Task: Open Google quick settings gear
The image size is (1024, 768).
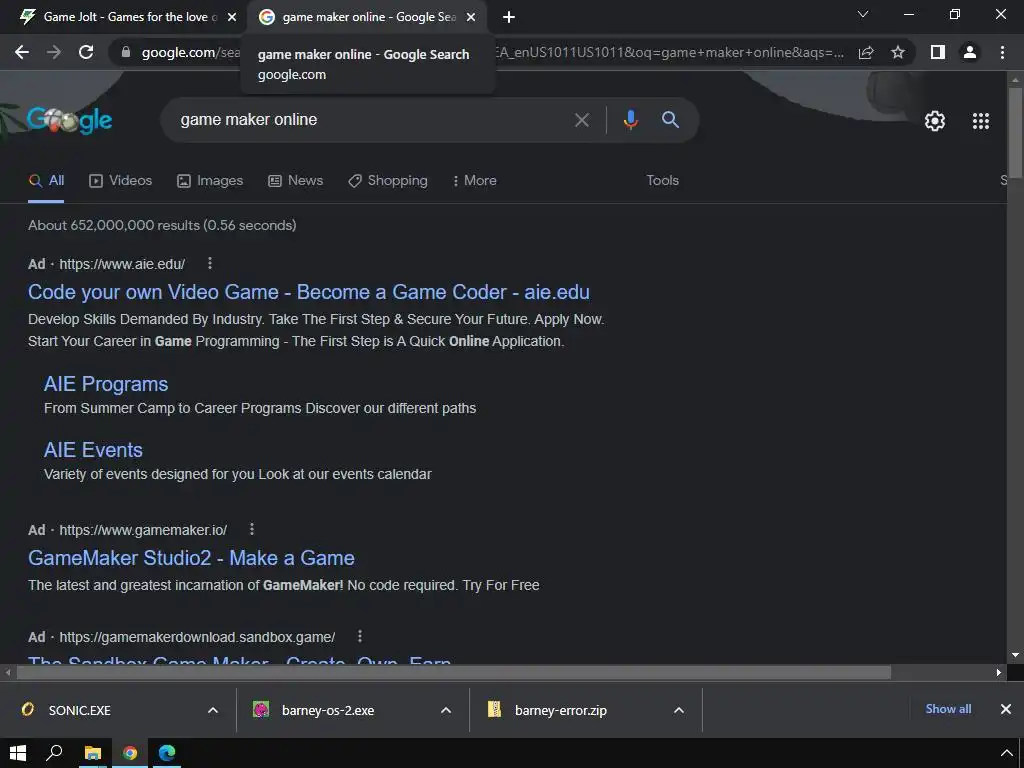Action: (935, 121)
